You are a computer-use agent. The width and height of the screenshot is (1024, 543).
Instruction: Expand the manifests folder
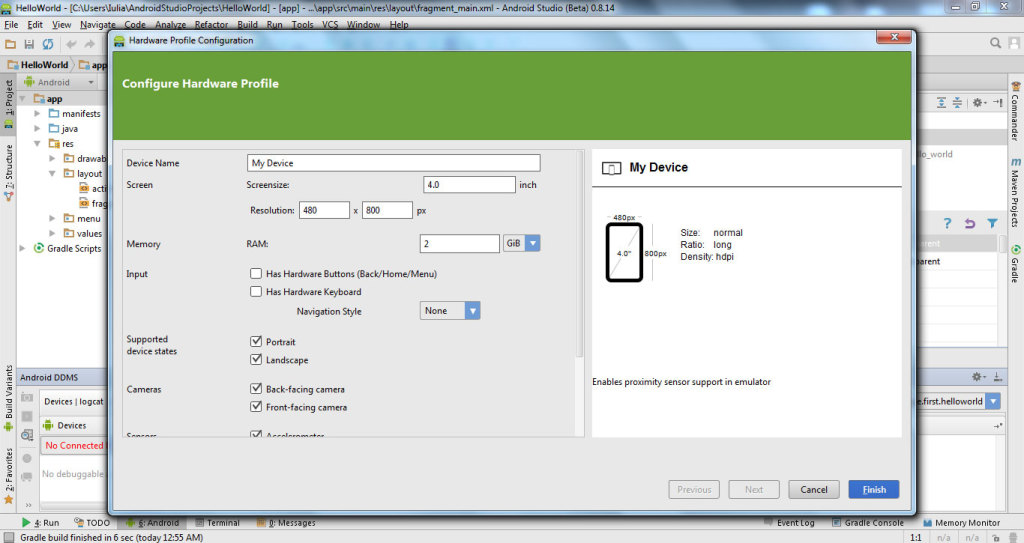(37, 114)
